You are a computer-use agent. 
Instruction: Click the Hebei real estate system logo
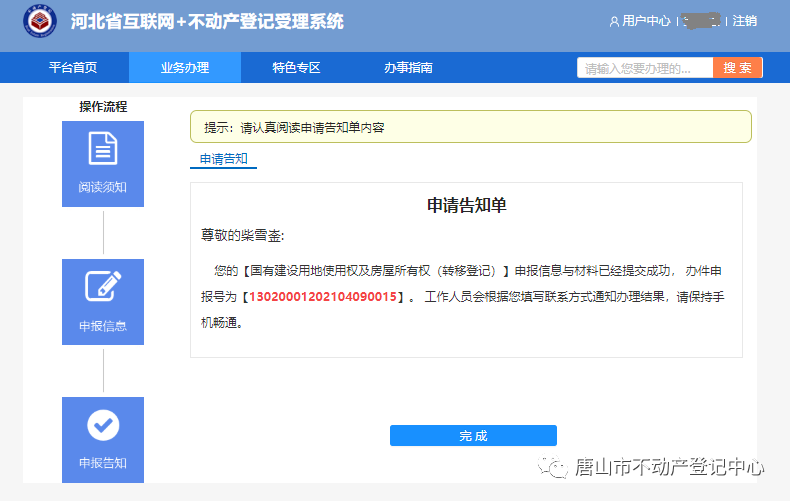pos(40,22)
